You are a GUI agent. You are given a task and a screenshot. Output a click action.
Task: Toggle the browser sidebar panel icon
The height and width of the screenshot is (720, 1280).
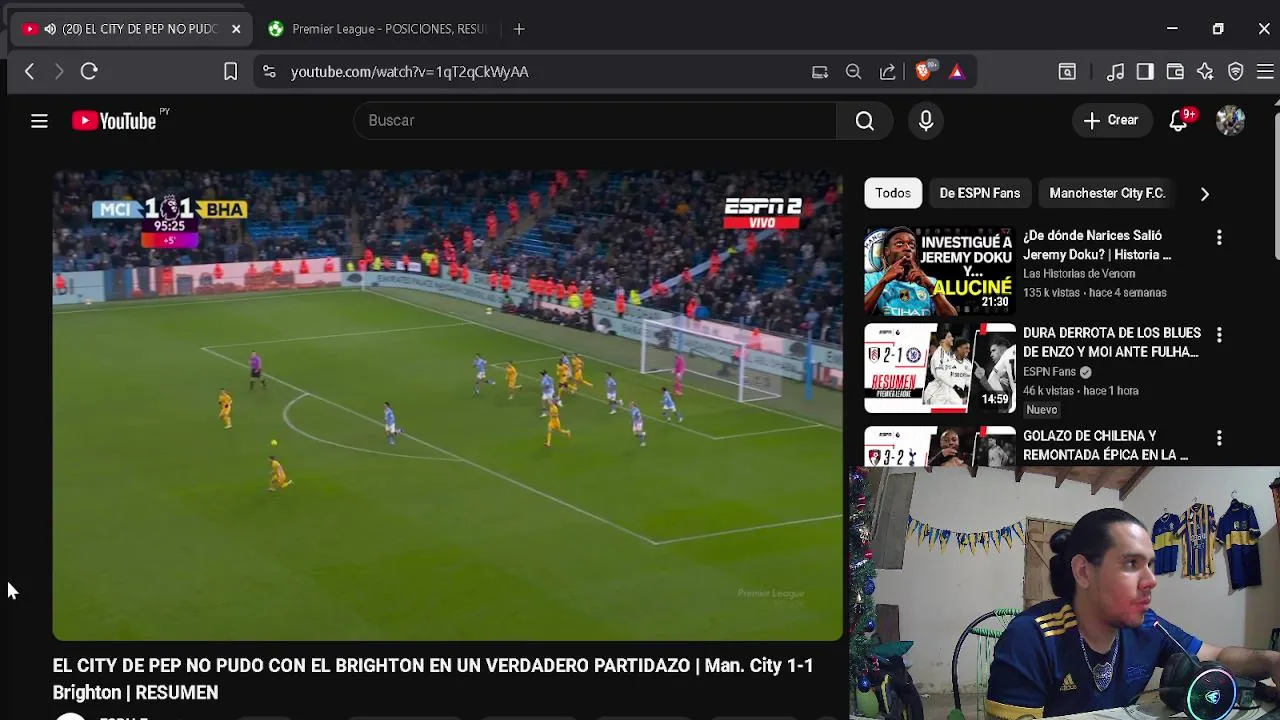click(1145, 72)
